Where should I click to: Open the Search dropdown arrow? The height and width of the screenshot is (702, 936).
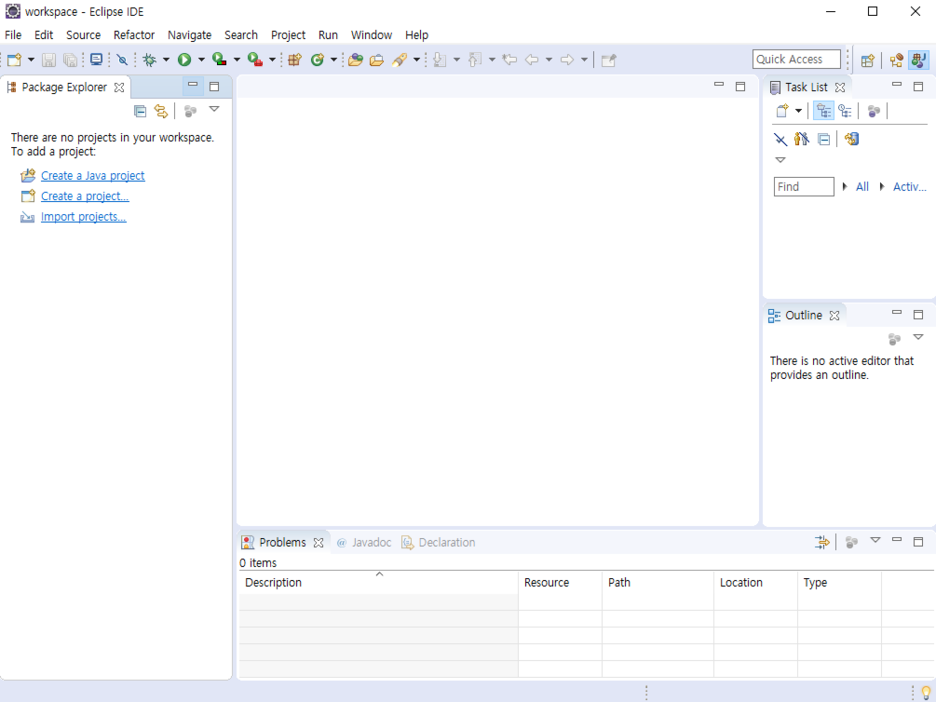point(417,60)
